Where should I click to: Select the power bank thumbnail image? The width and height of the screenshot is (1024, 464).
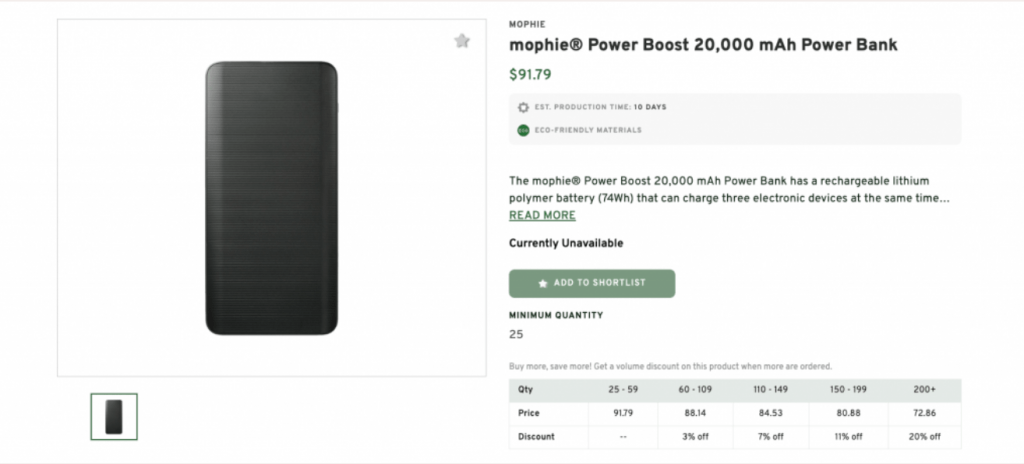[114, 416]
